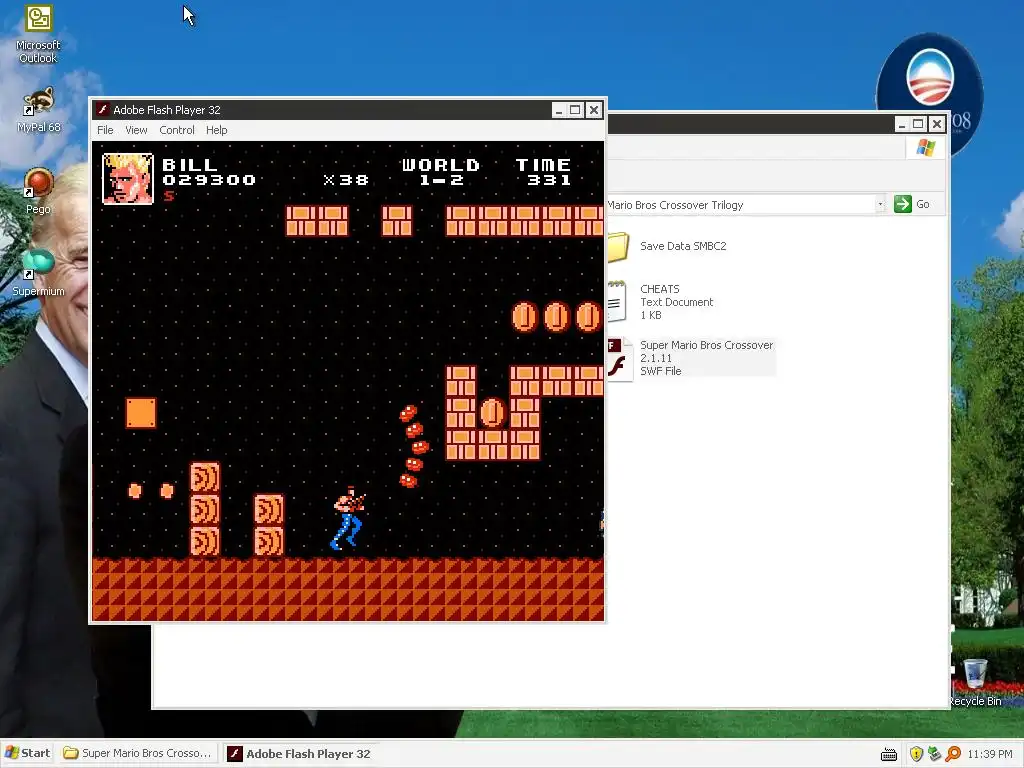This screenshot has height=768, width=1024.
Task: Select the Supermium desktop shortcut
Action: coord(38,264)
